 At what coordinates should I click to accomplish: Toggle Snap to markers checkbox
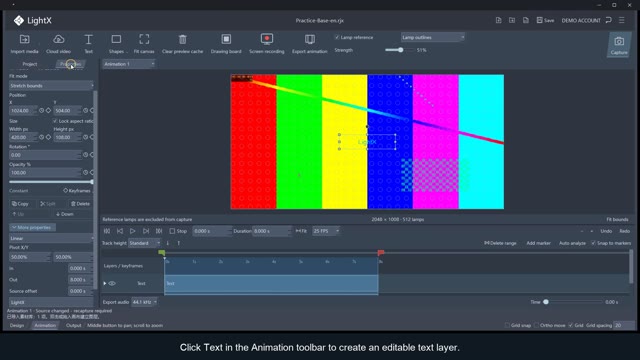pos(593,243)
